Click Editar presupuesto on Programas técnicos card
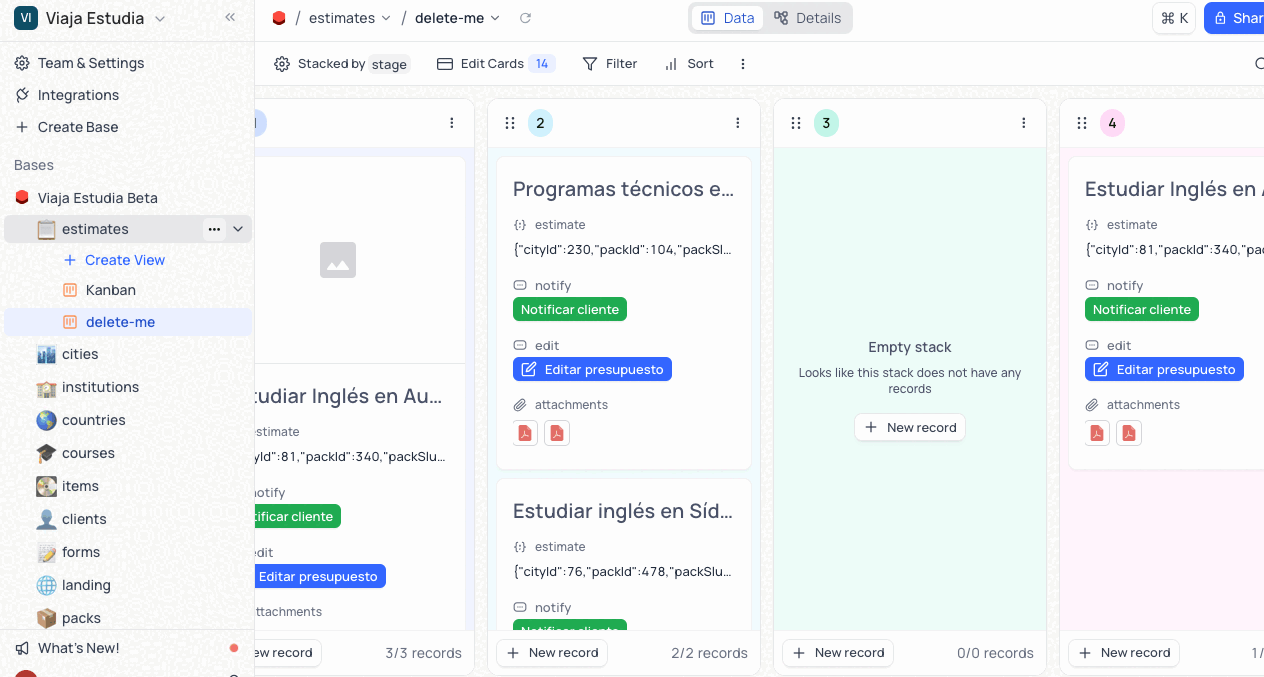 click(593, 369)
